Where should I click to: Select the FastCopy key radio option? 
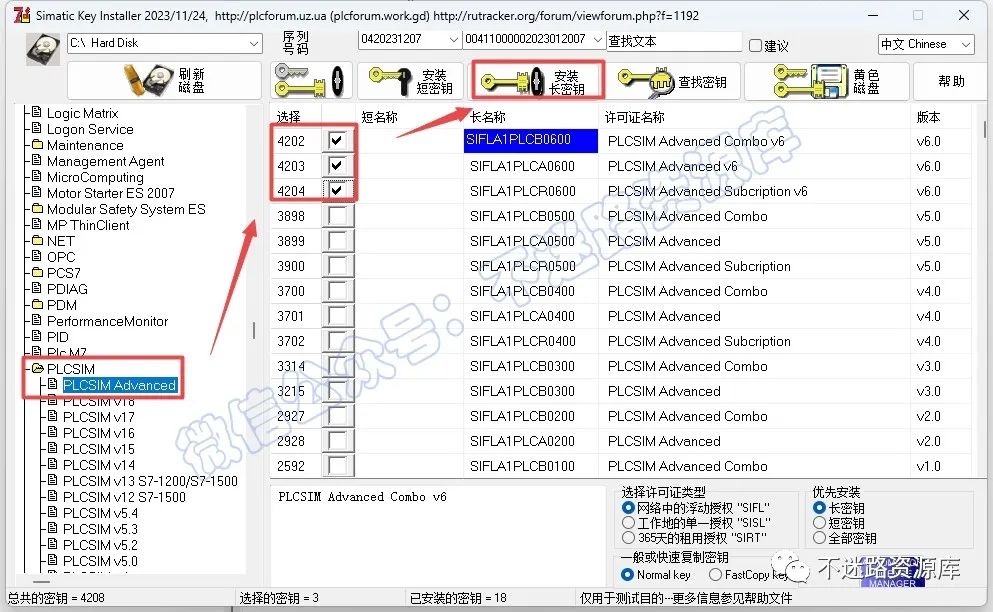715,575
